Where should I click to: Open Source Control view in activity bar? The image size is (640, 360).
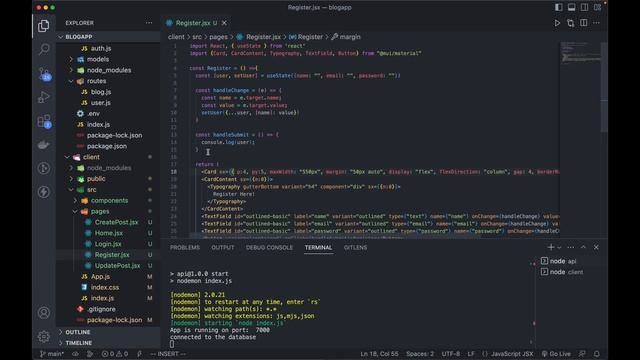(x=44, y=73)
